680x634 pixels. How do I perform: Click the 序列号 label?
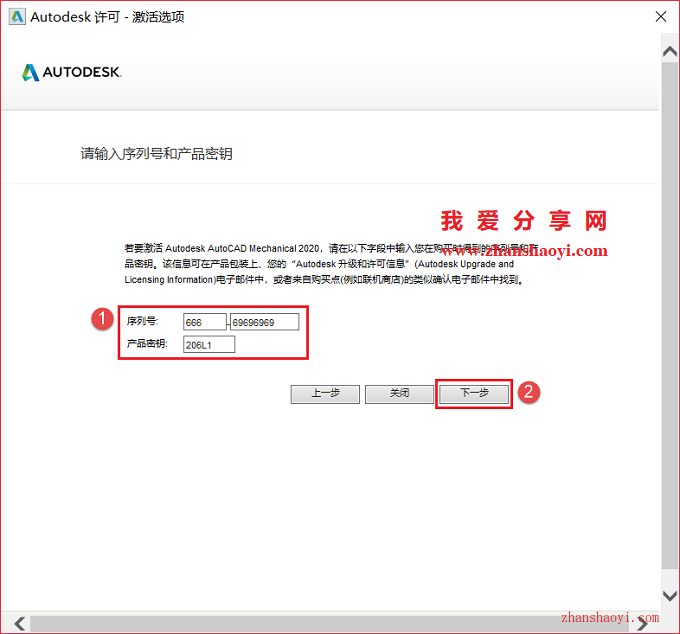[x=142, y=321]
